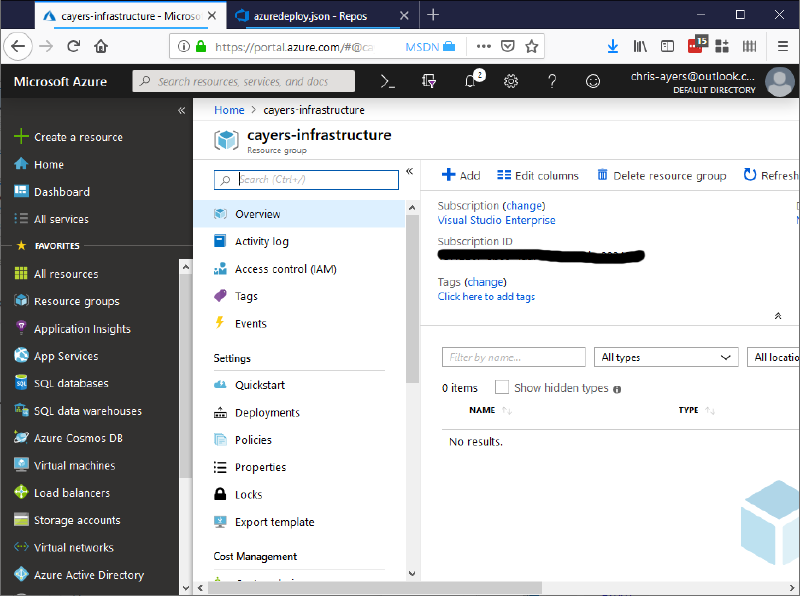This screenshot has height=596, width=800.
Task: Open the feedback smiley icon
Action: [x=593, y=81]
